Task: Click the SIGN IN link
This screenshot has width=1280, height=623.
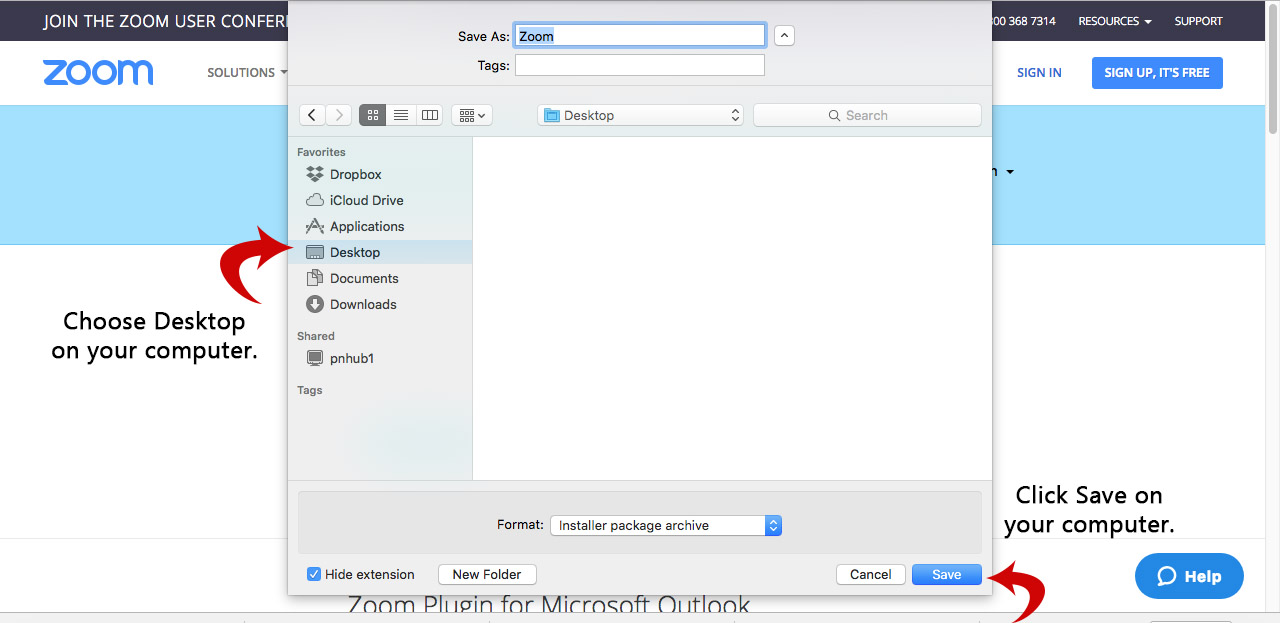Action: (x=1039, y=73)
